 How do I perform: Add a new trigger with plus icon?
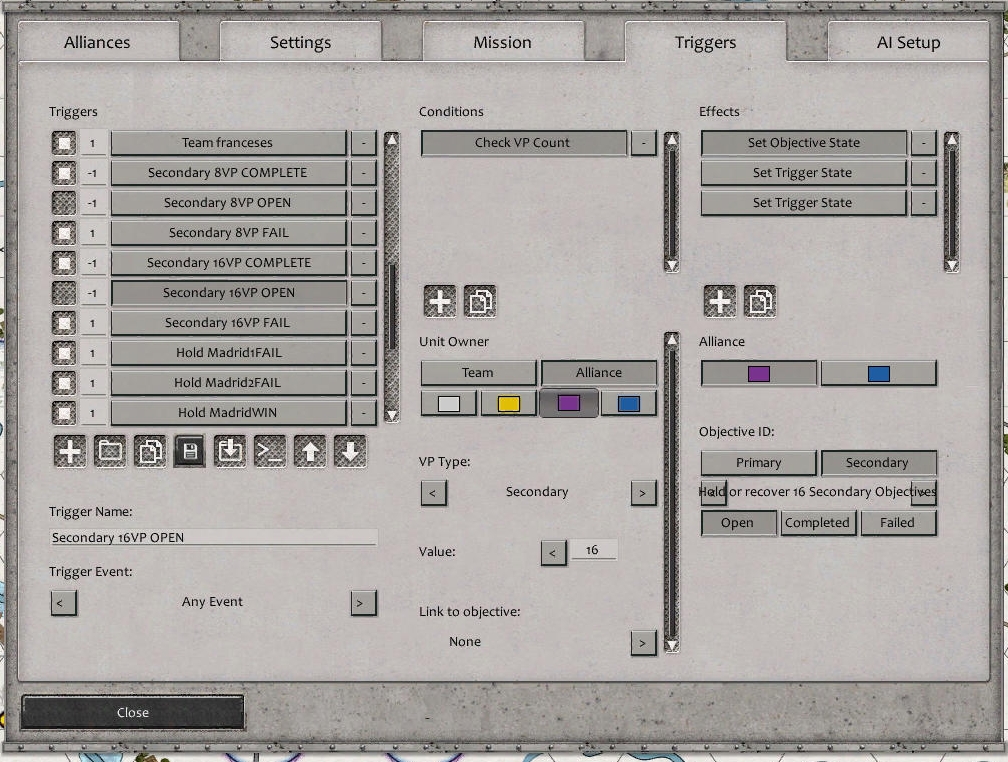[70, 451]
